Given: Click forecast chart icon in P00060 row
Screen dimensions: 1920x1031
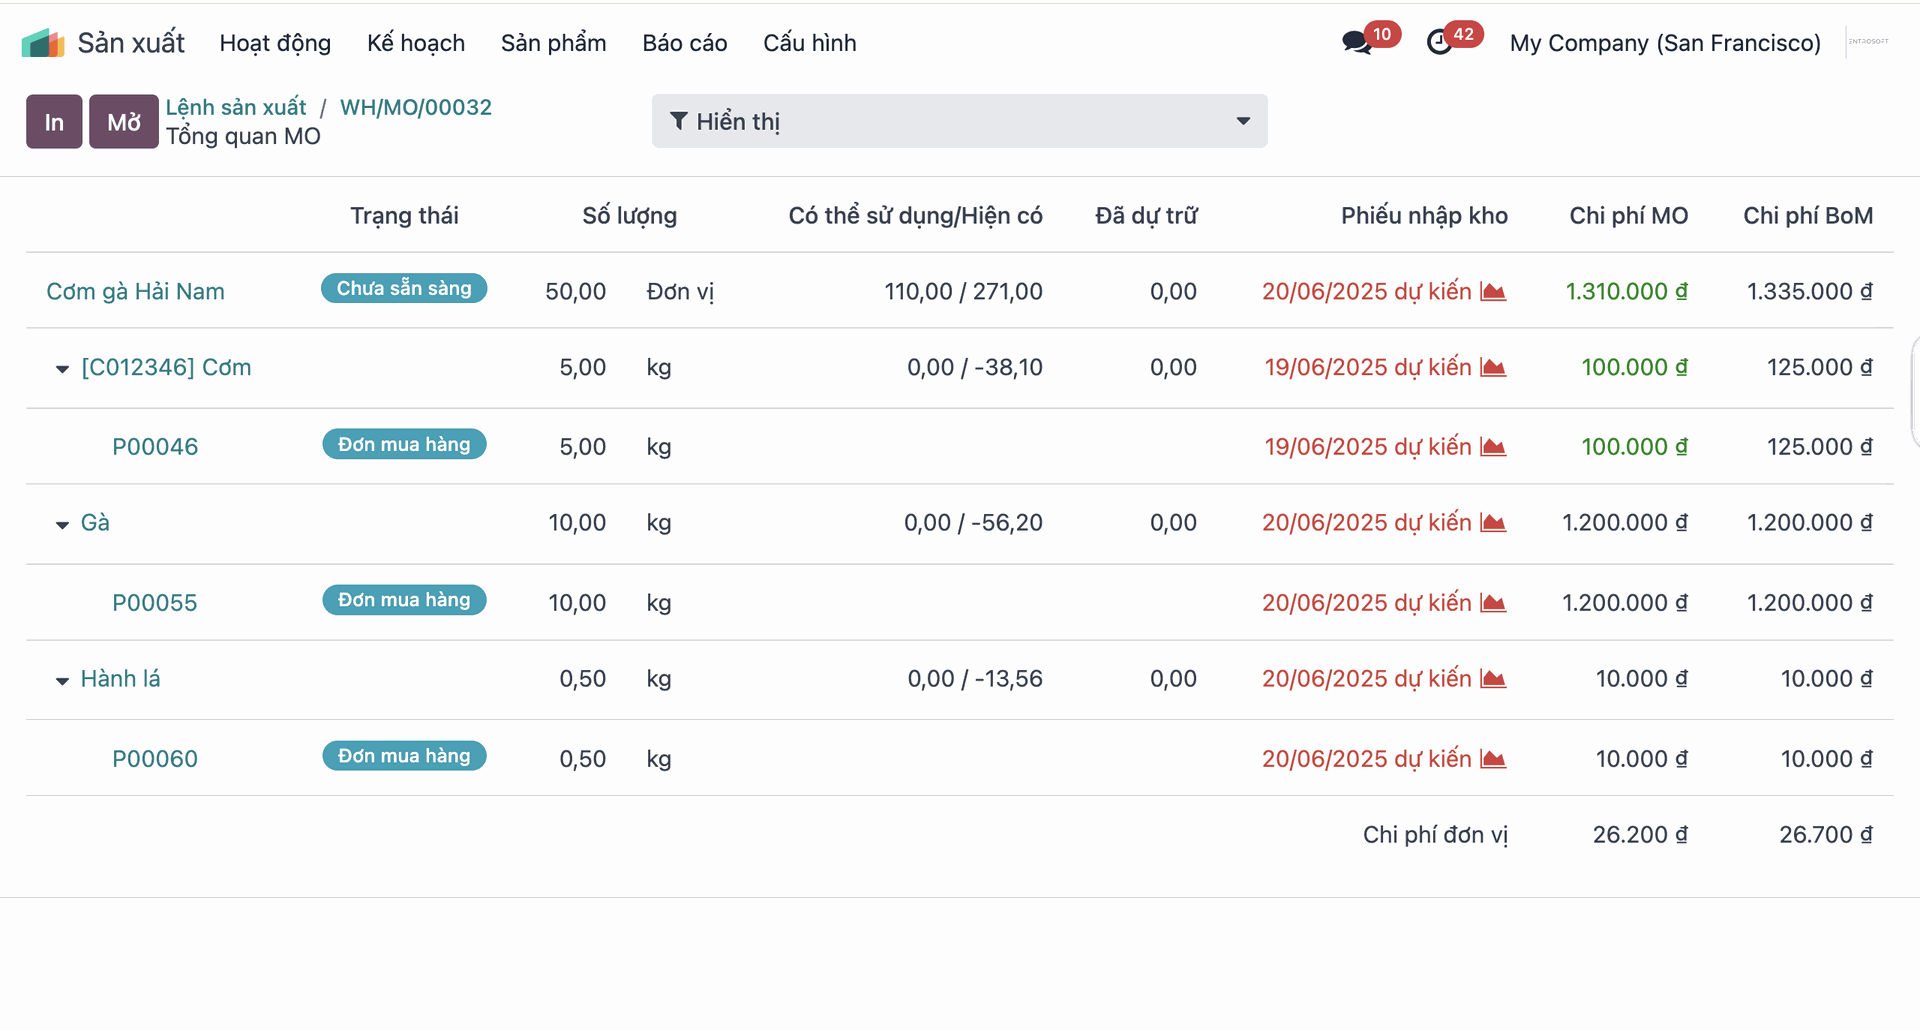Looking at the screenshot, I should (1493, 759).
